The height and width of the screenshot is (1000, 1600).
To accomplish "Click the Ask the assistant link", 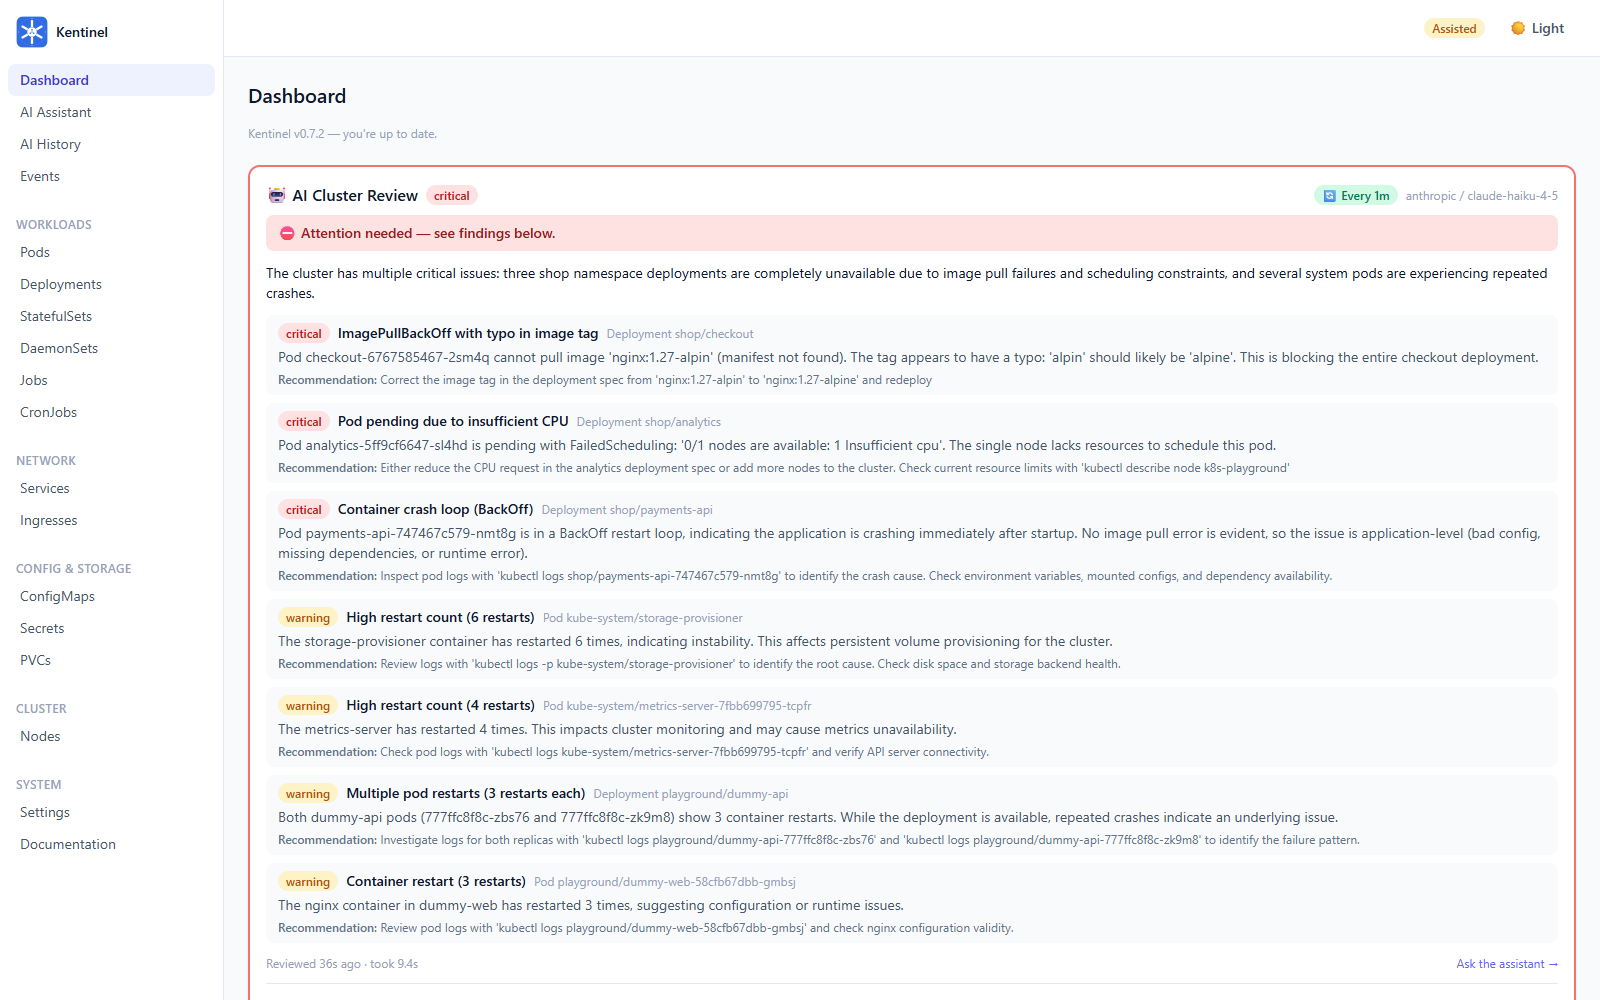I will point(1506,964).
